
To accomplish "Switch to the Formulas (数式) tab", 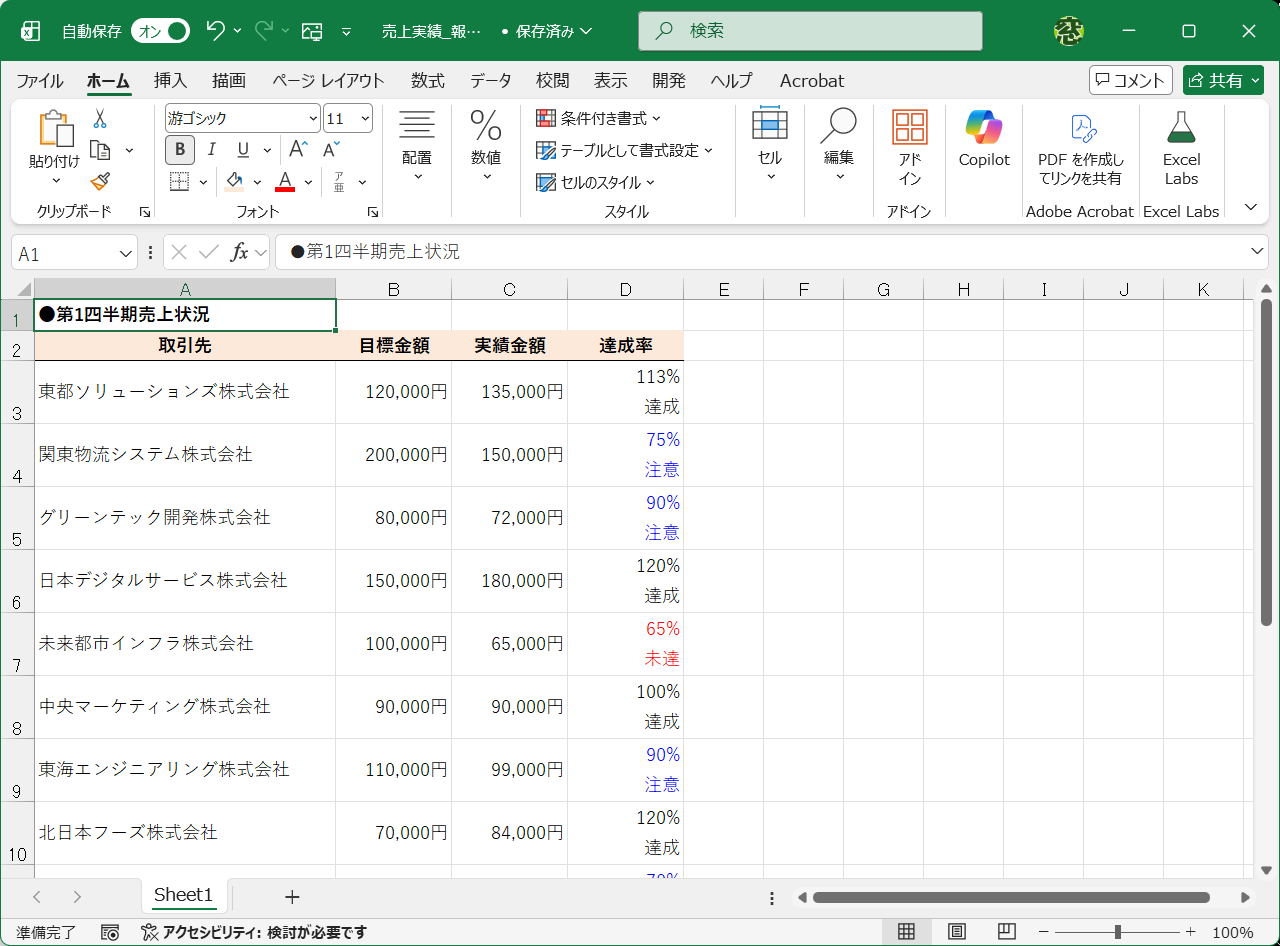I will point(428,81).
